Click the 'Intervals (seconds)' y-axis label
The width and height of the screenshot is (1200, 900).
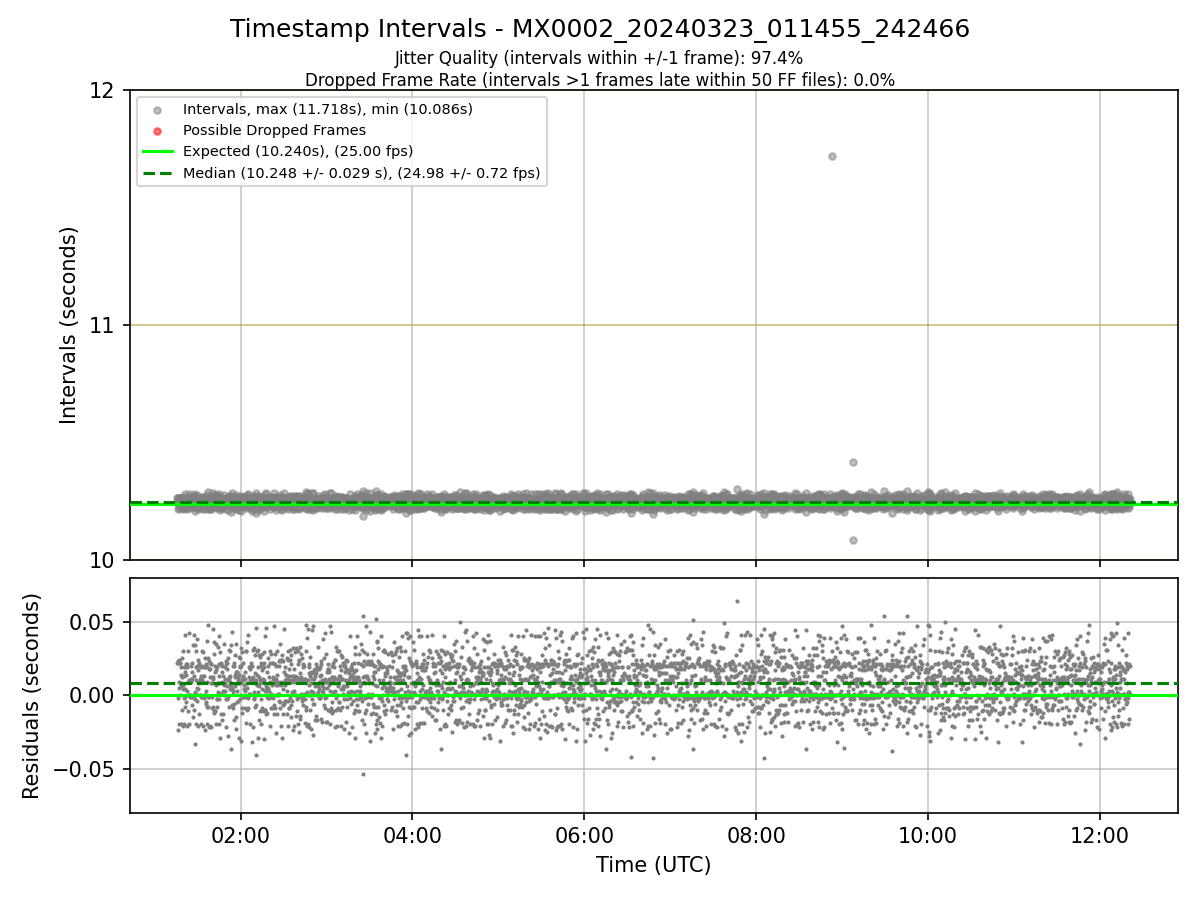(x=69, y=325)
